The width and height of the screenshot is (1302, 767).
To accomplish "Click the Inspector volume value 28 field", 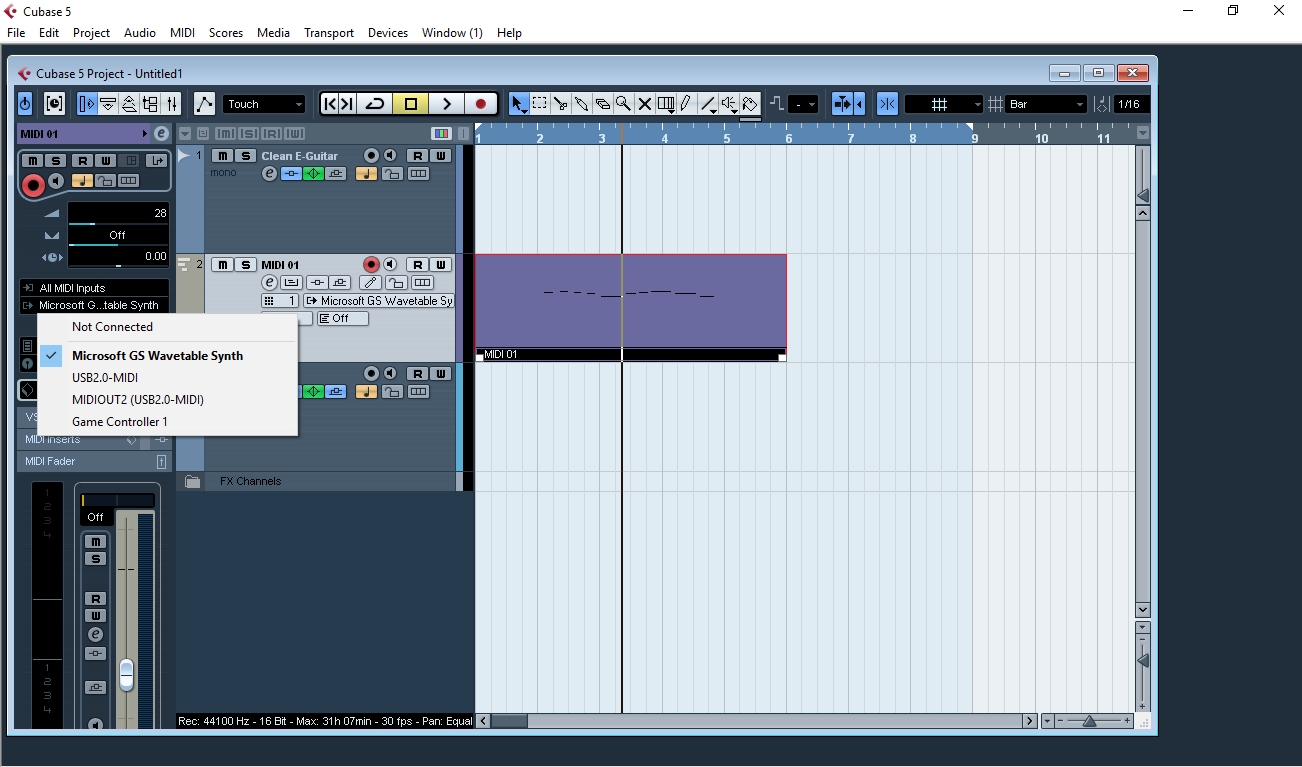I will (x=118, y=214).
